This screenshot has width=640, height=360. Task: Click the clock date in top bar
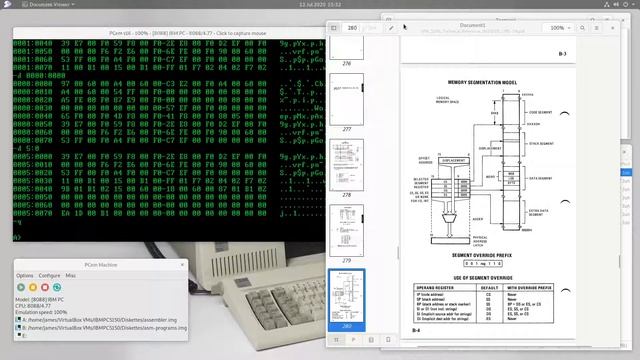pos(320,4)
